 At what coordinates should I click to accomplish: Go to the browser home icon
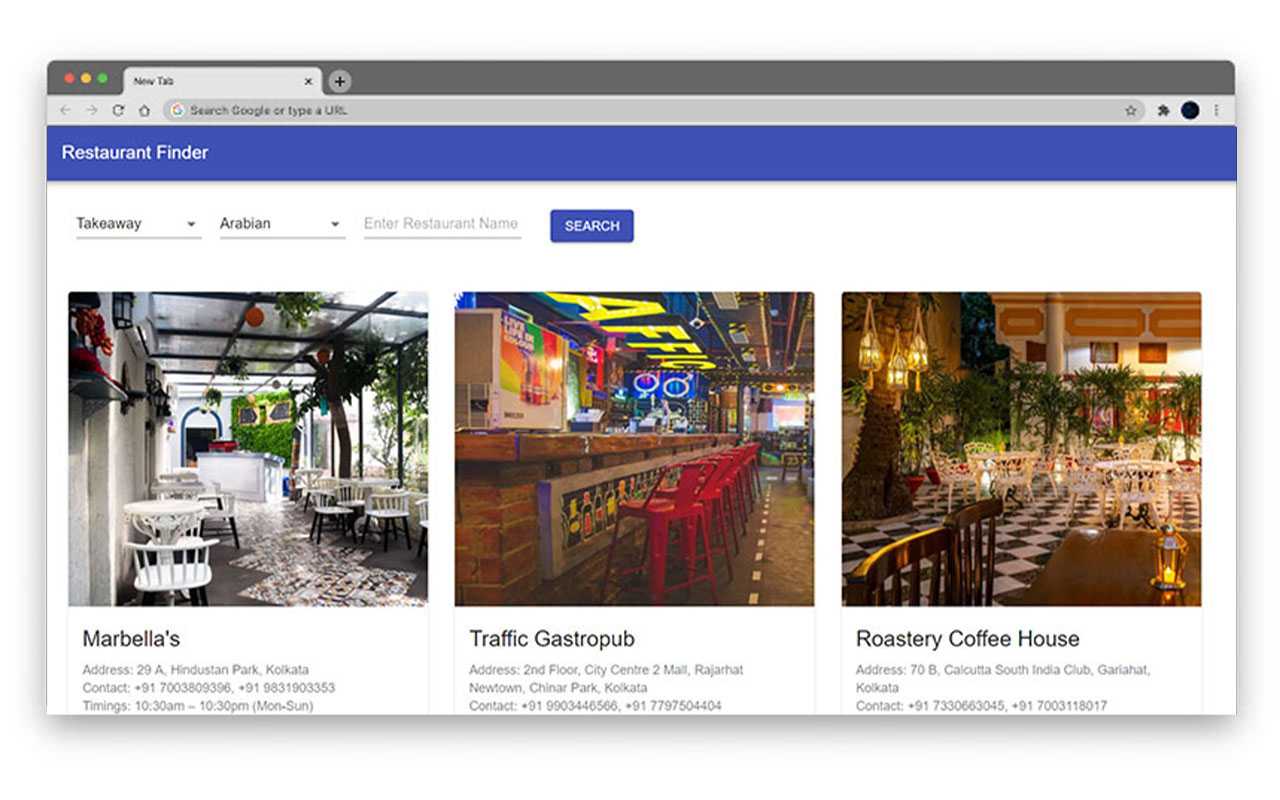point(144,111)
